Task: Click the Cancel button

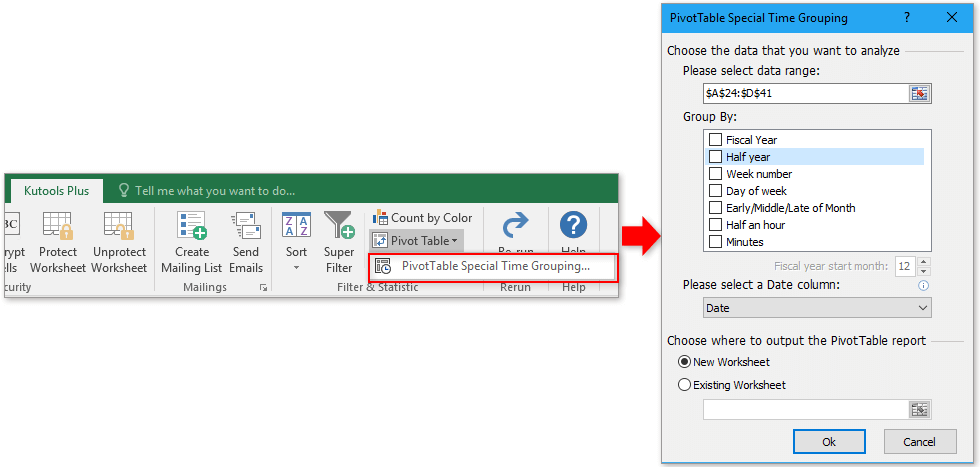Action: (x=919, y=442)
